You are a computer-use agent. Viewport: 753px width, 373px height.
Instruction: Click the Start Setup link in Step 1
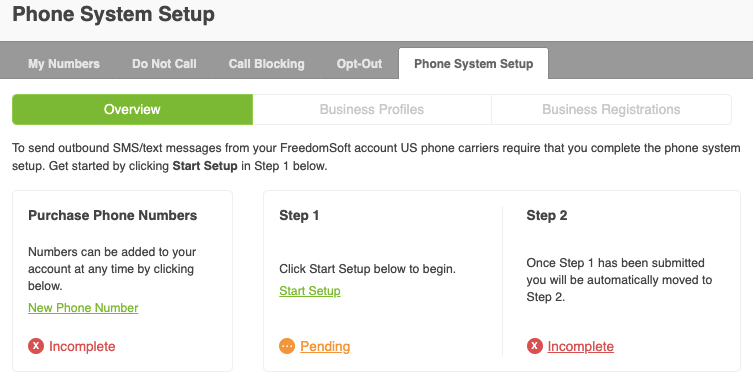310,291
